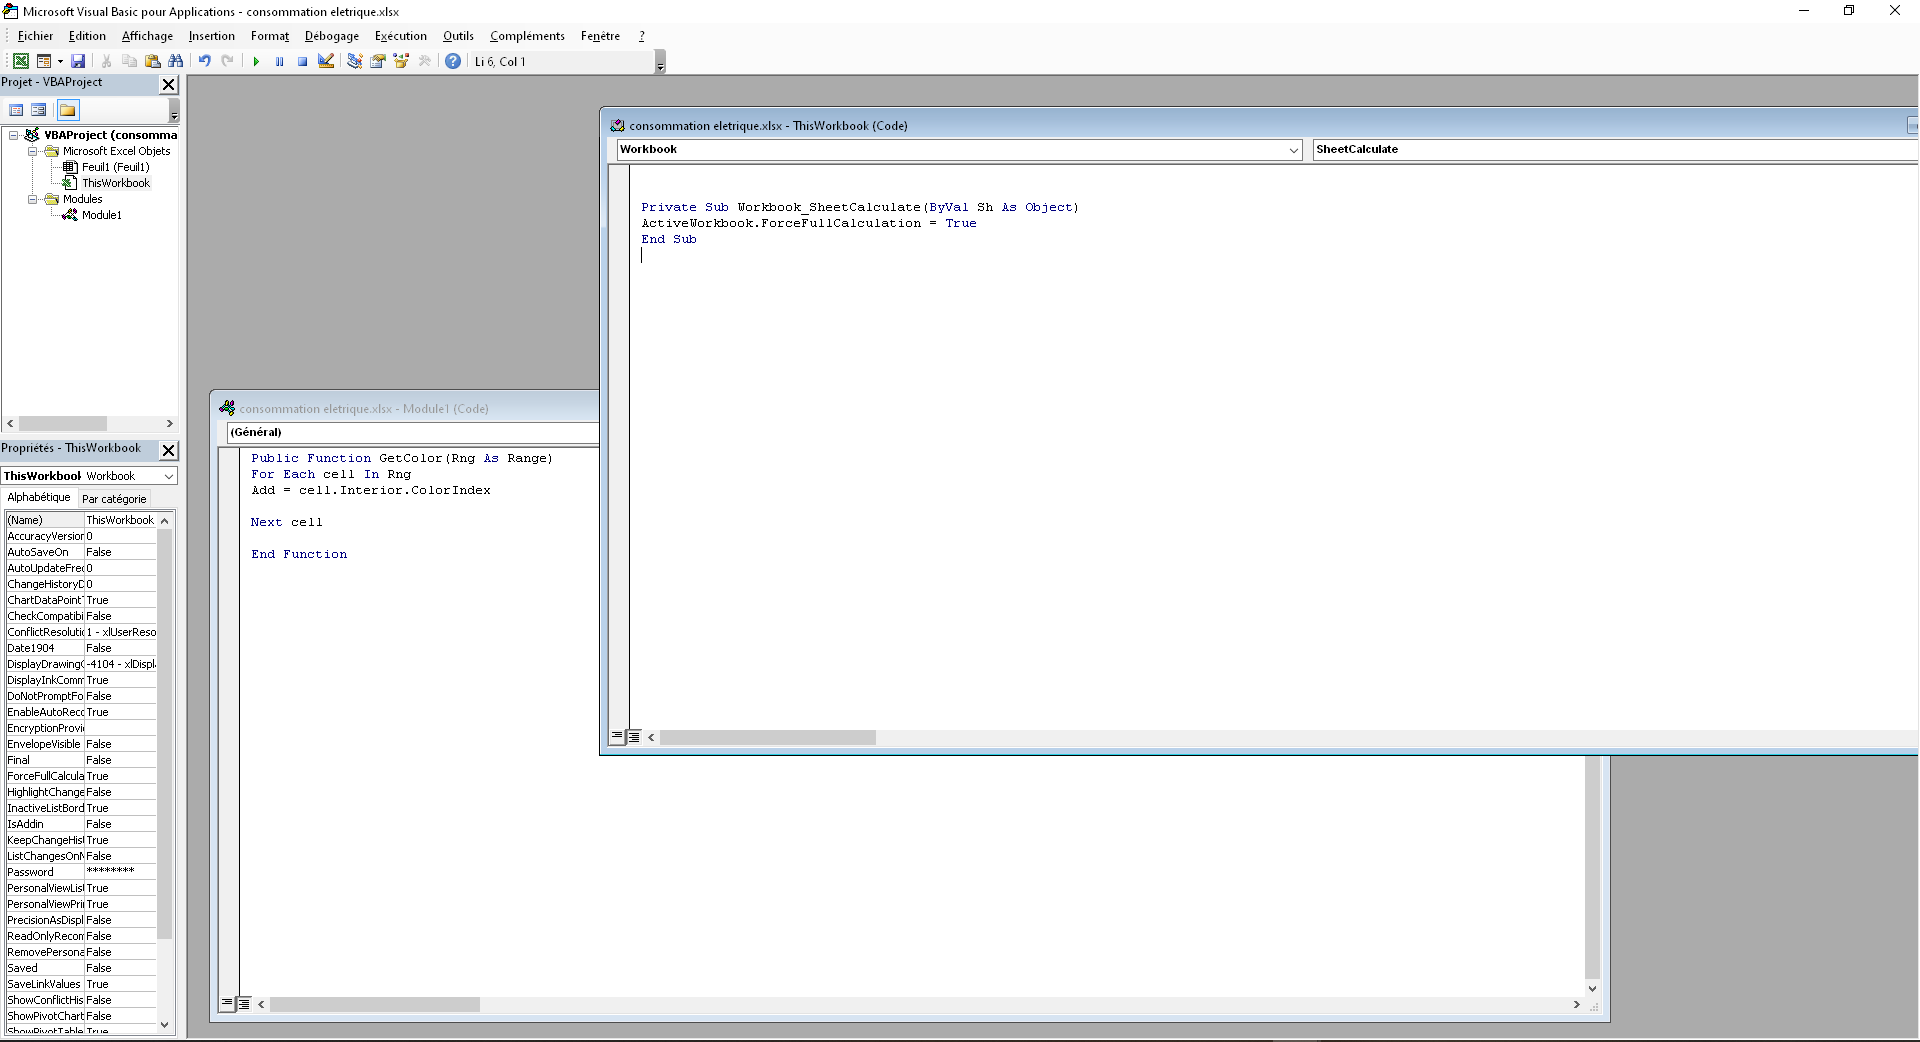The height and width of the screenshot is (1042, 1920).
Task: Switch to the Par catégorie properties tab
Action: coord(114,499)
